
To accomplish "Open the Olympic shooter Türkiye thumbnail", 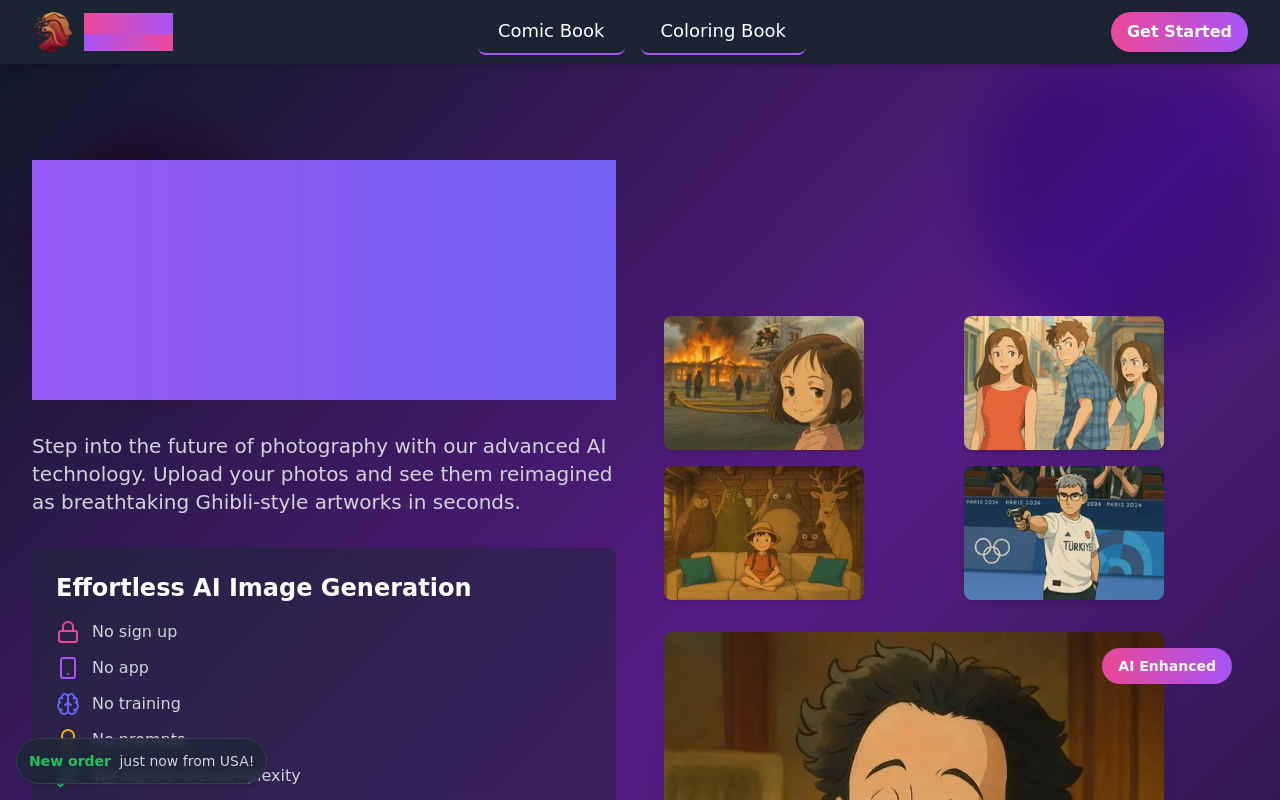I will pos(1064,533).
